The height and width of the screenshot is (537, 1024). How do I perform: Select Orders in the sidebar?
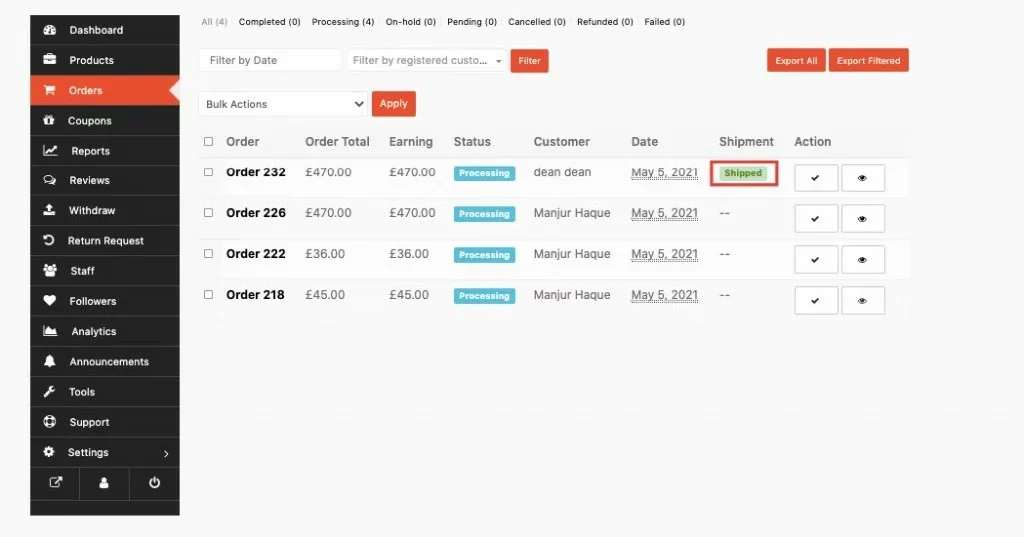104,90
